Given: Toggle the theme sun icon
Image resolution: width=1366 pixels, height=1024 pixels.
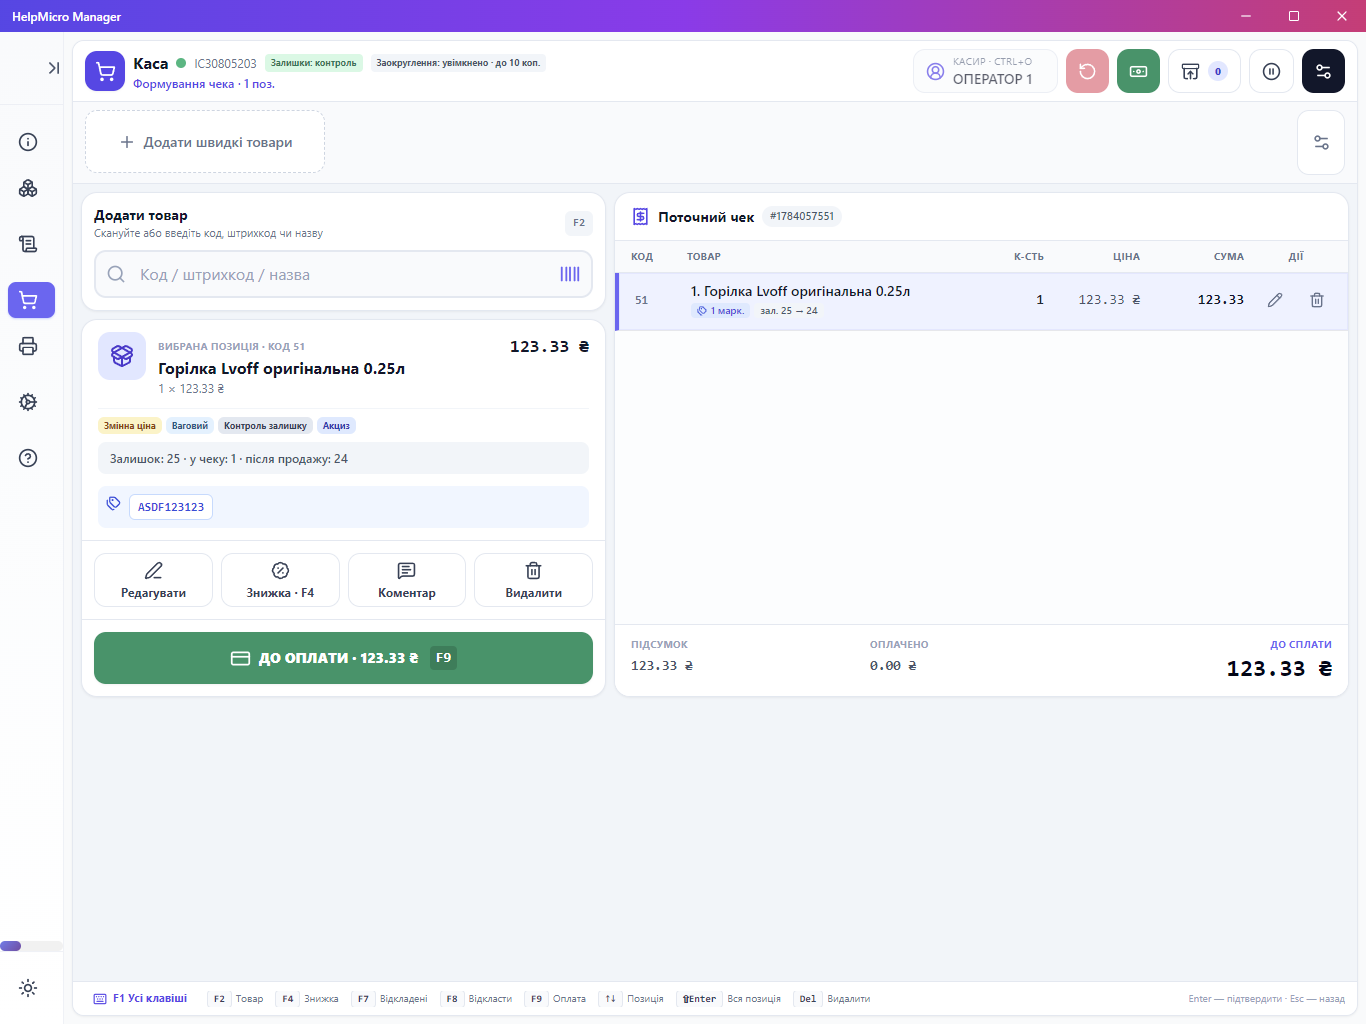Looking at the screenshot, I should pos(28,988).
